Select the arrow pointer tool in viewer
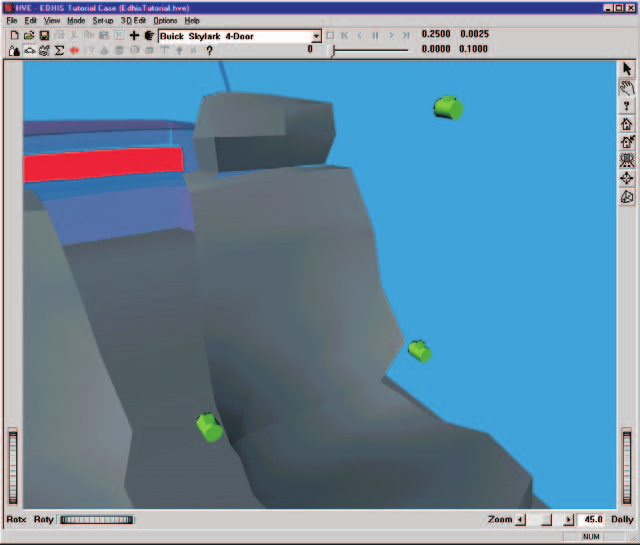 tap(627, 69)
